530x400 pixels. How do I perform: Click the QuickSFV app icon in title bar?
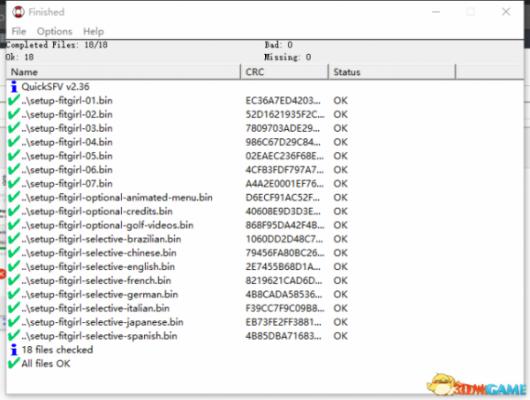point(18,12)
